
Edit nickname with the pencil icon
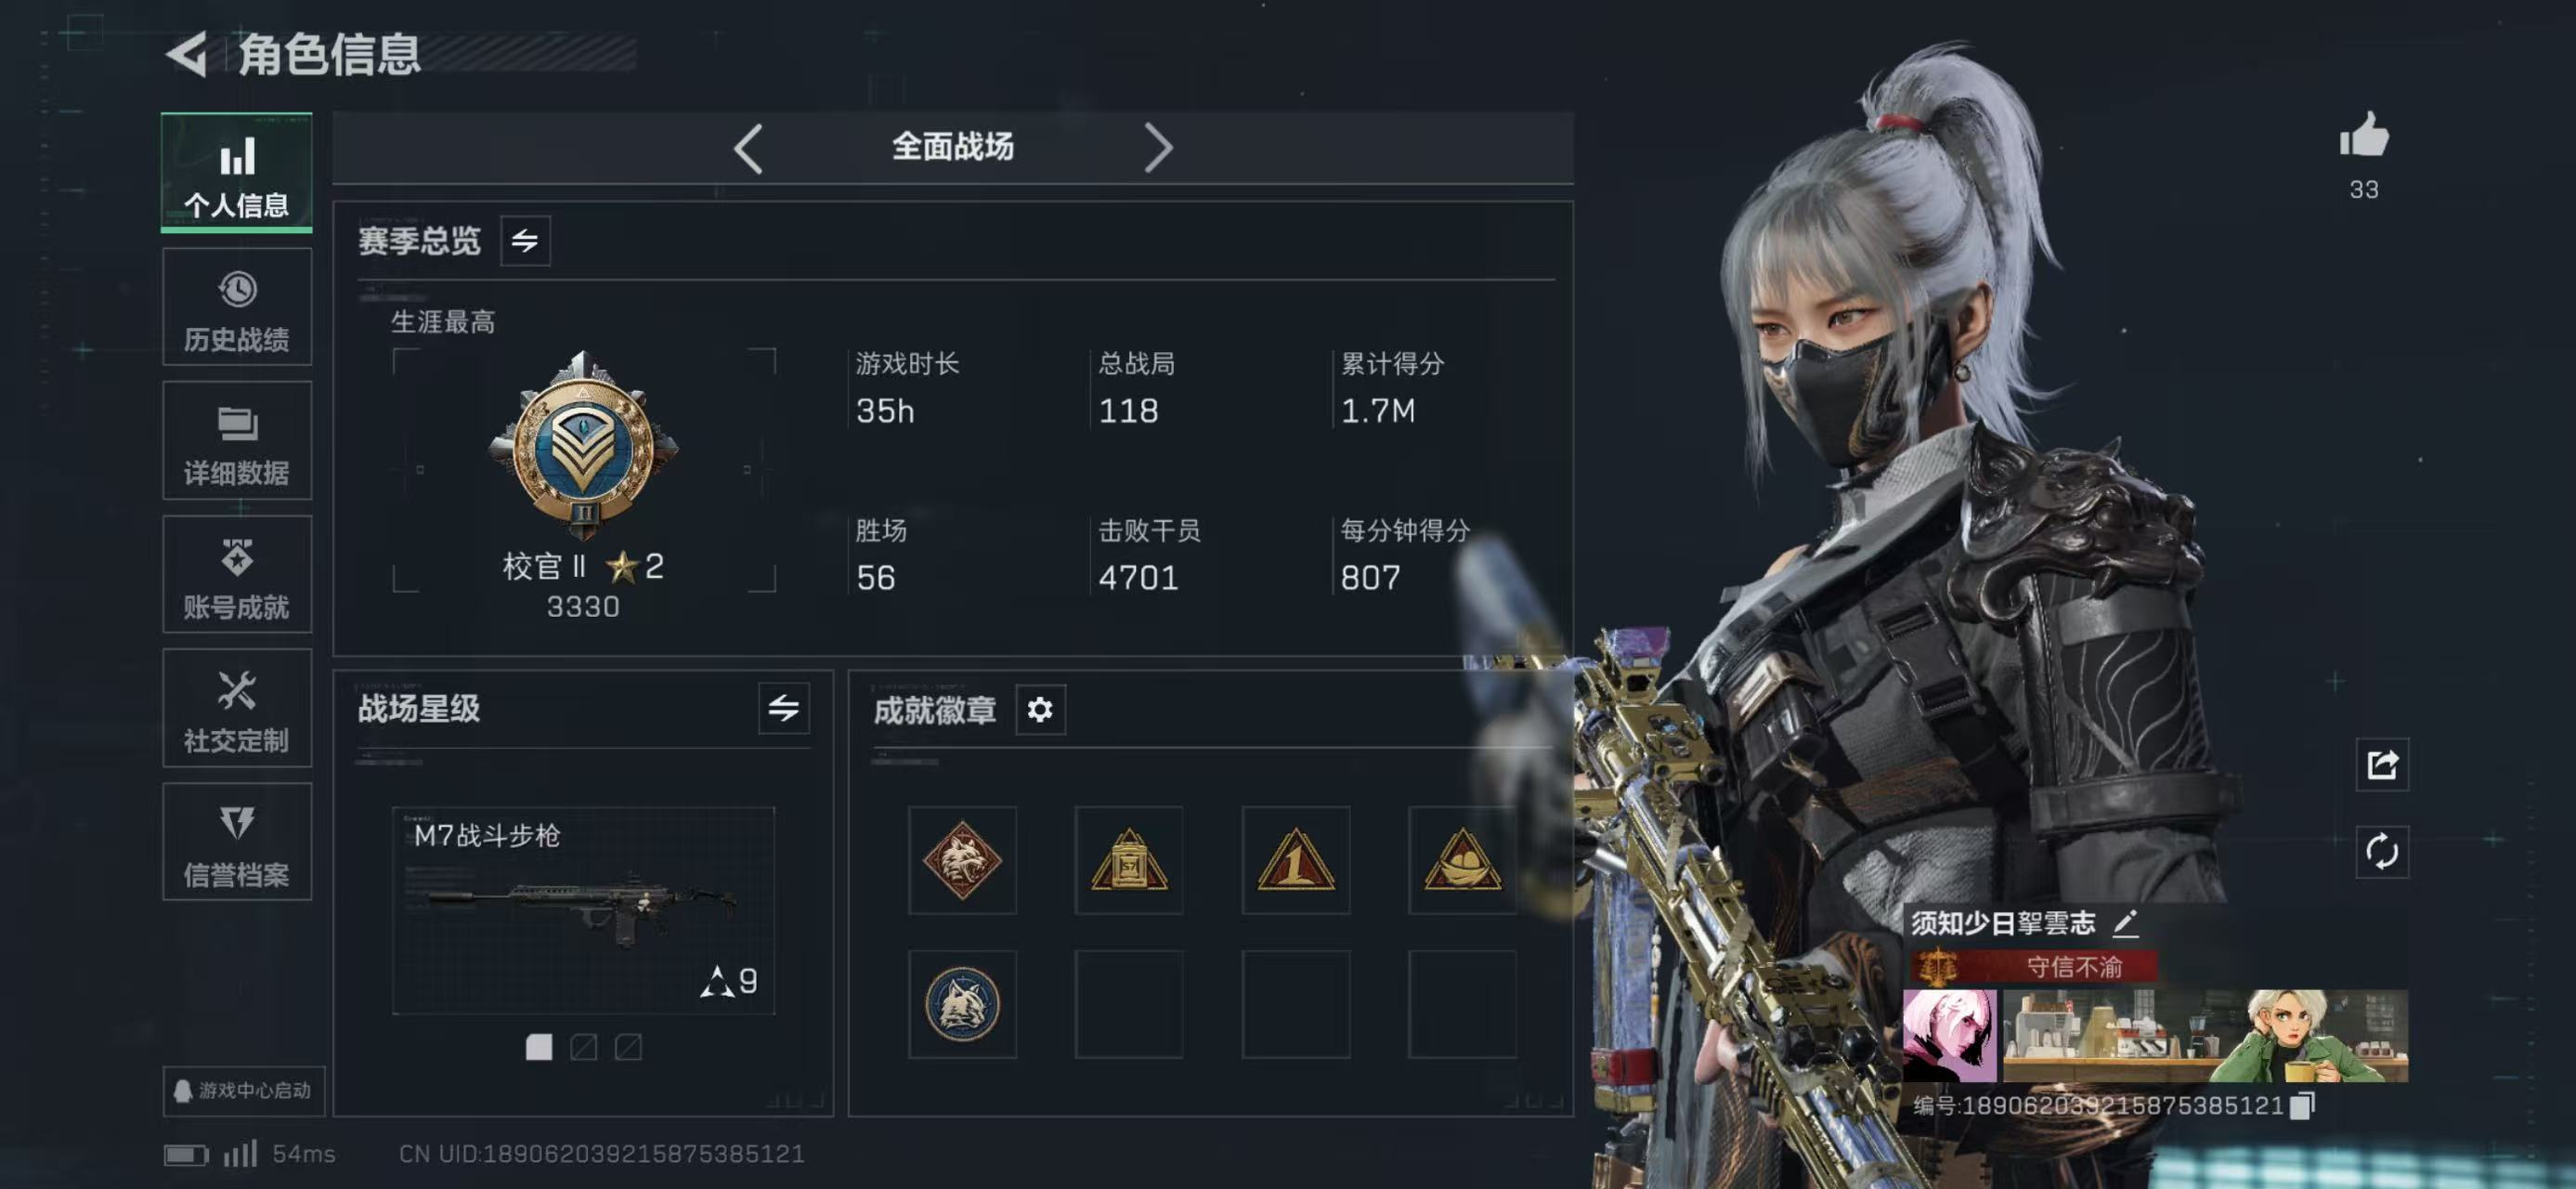click(2126, 923)
